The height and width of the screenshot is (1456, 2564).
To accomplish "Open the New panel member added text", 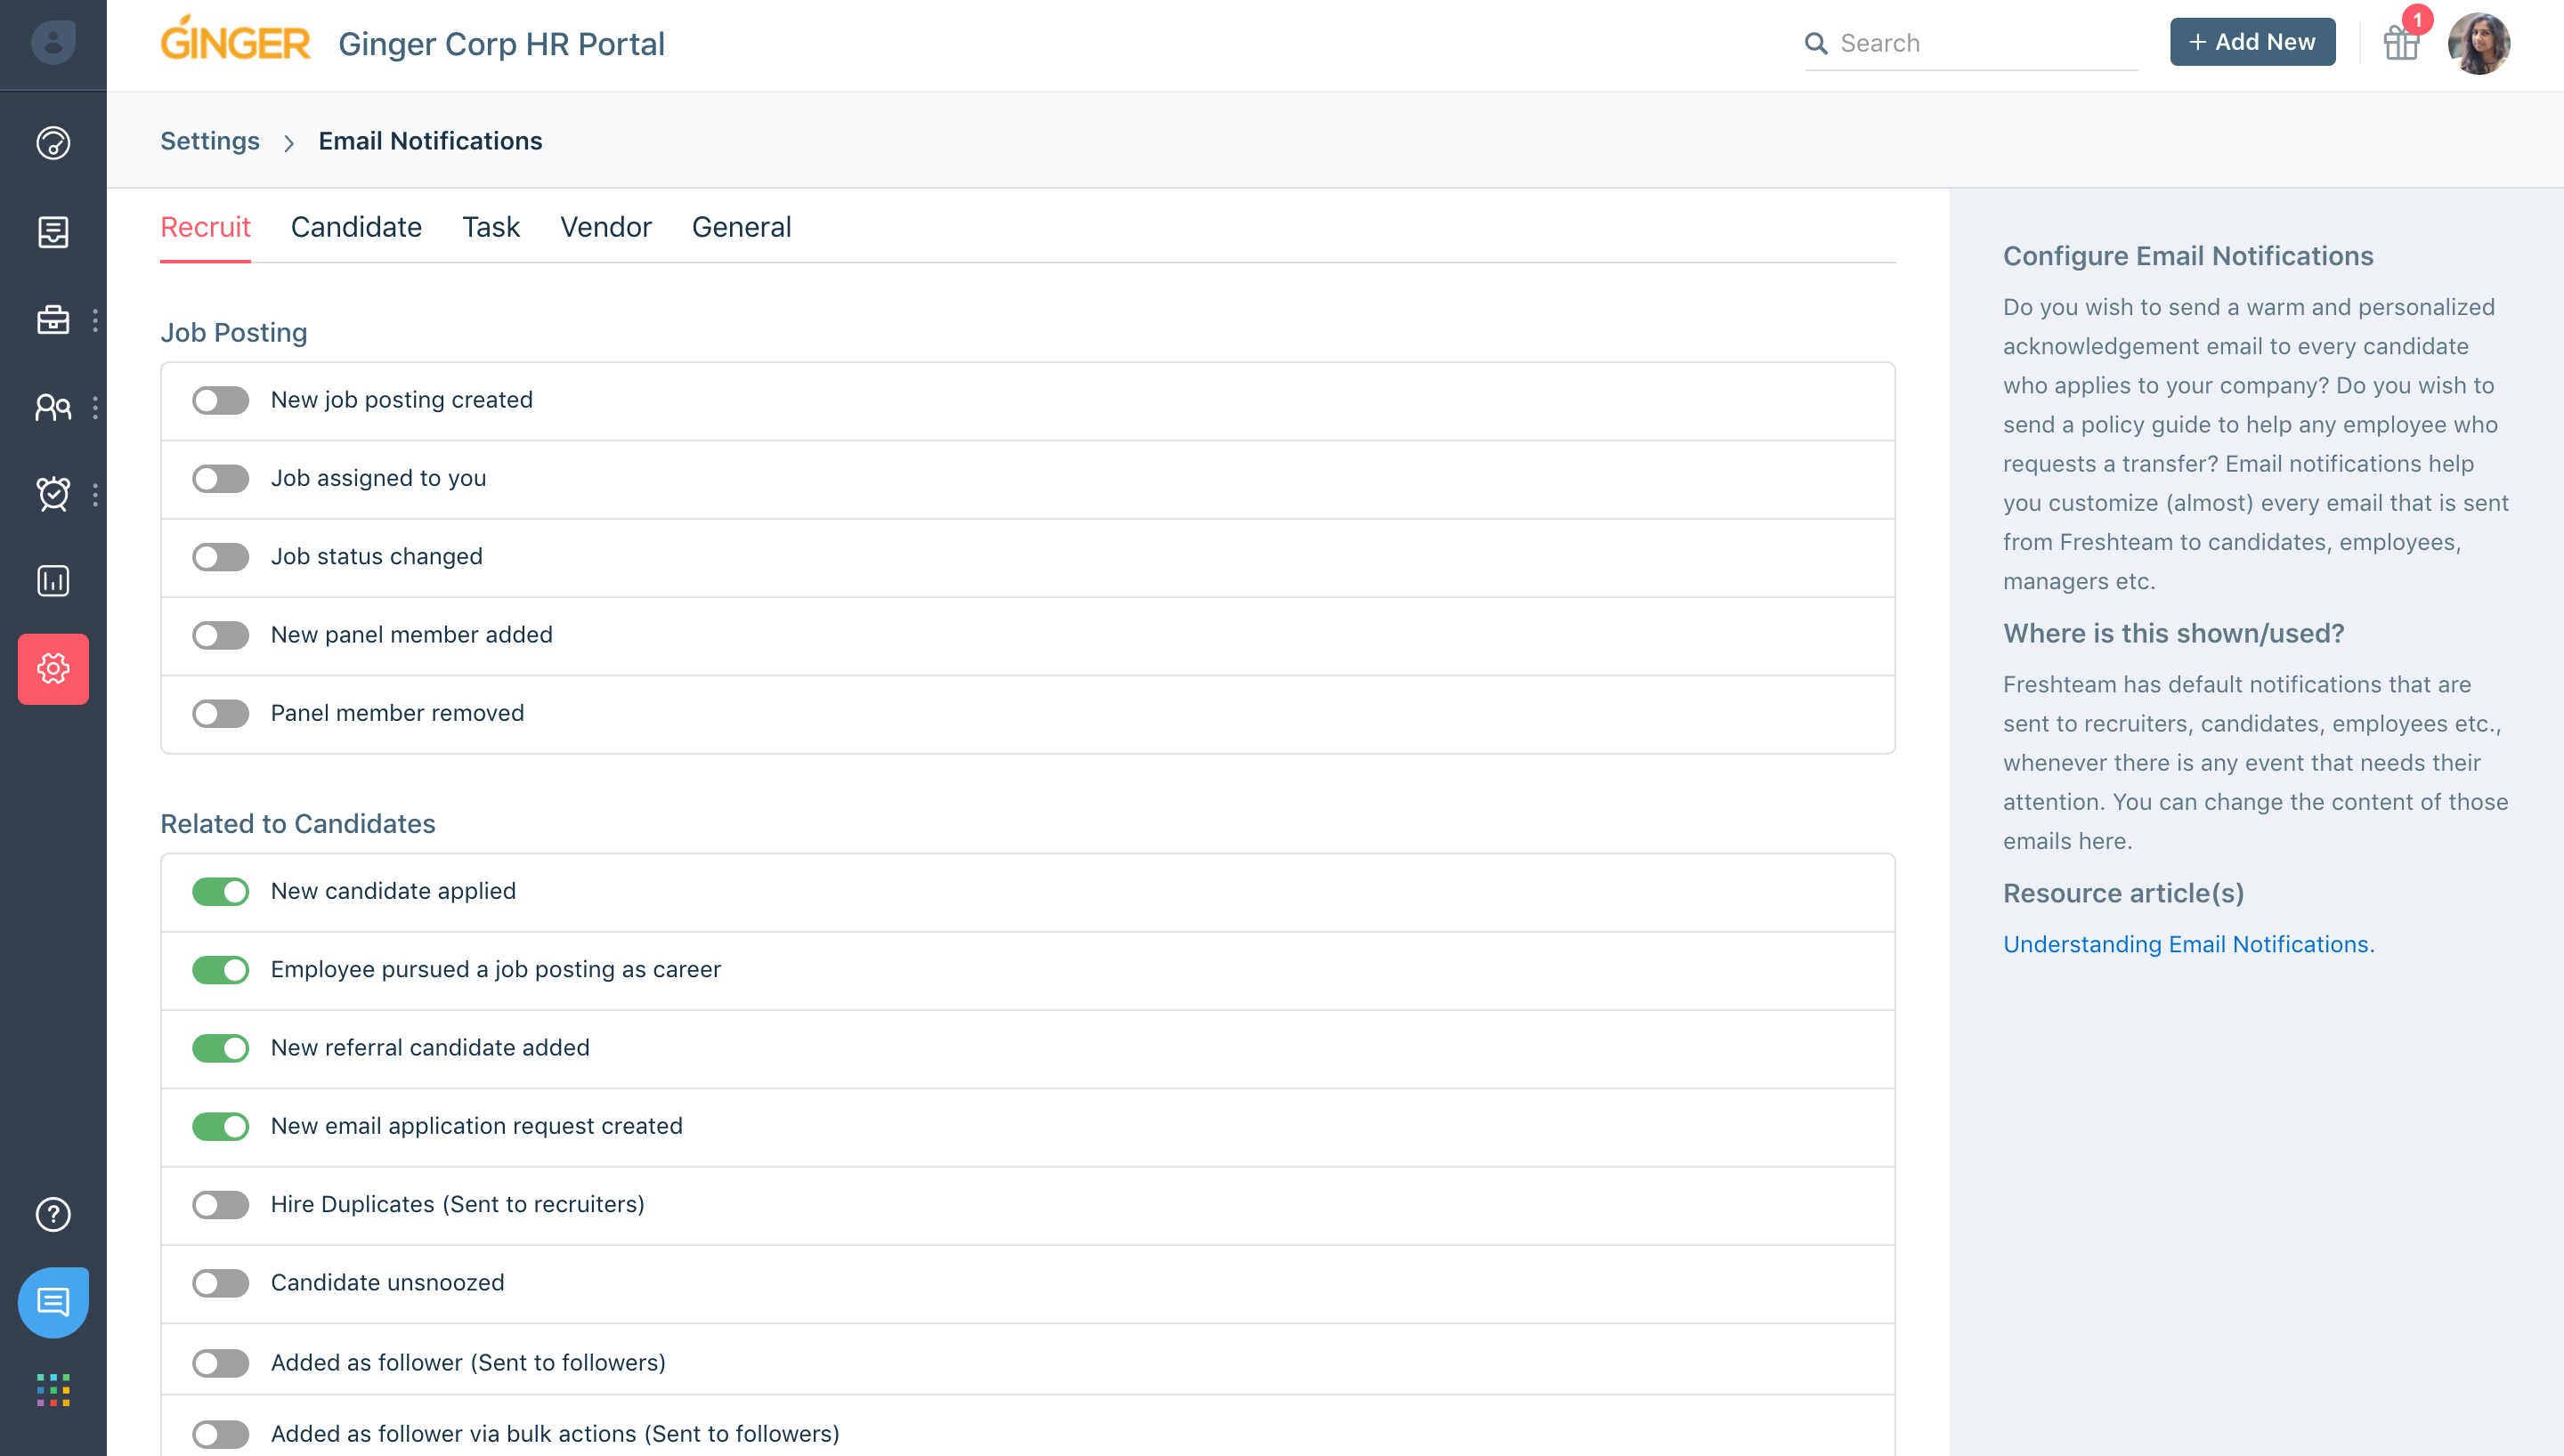I will click(x=411, y=635).
